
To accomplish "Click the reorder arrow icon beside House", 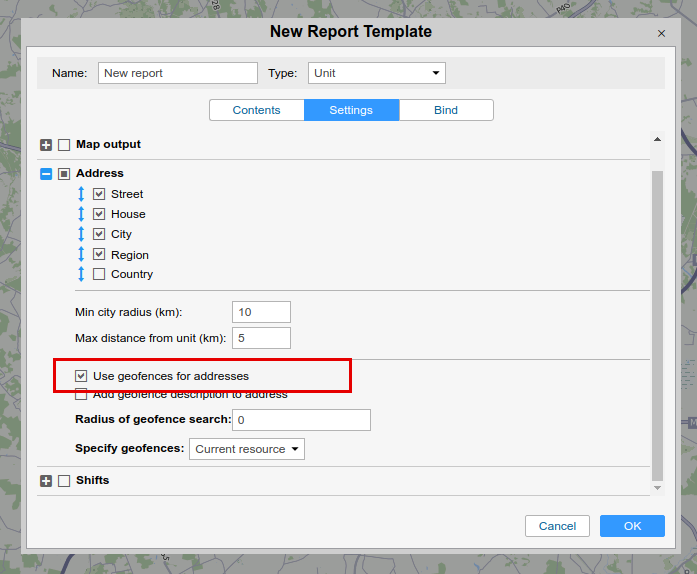I will 81,214.
